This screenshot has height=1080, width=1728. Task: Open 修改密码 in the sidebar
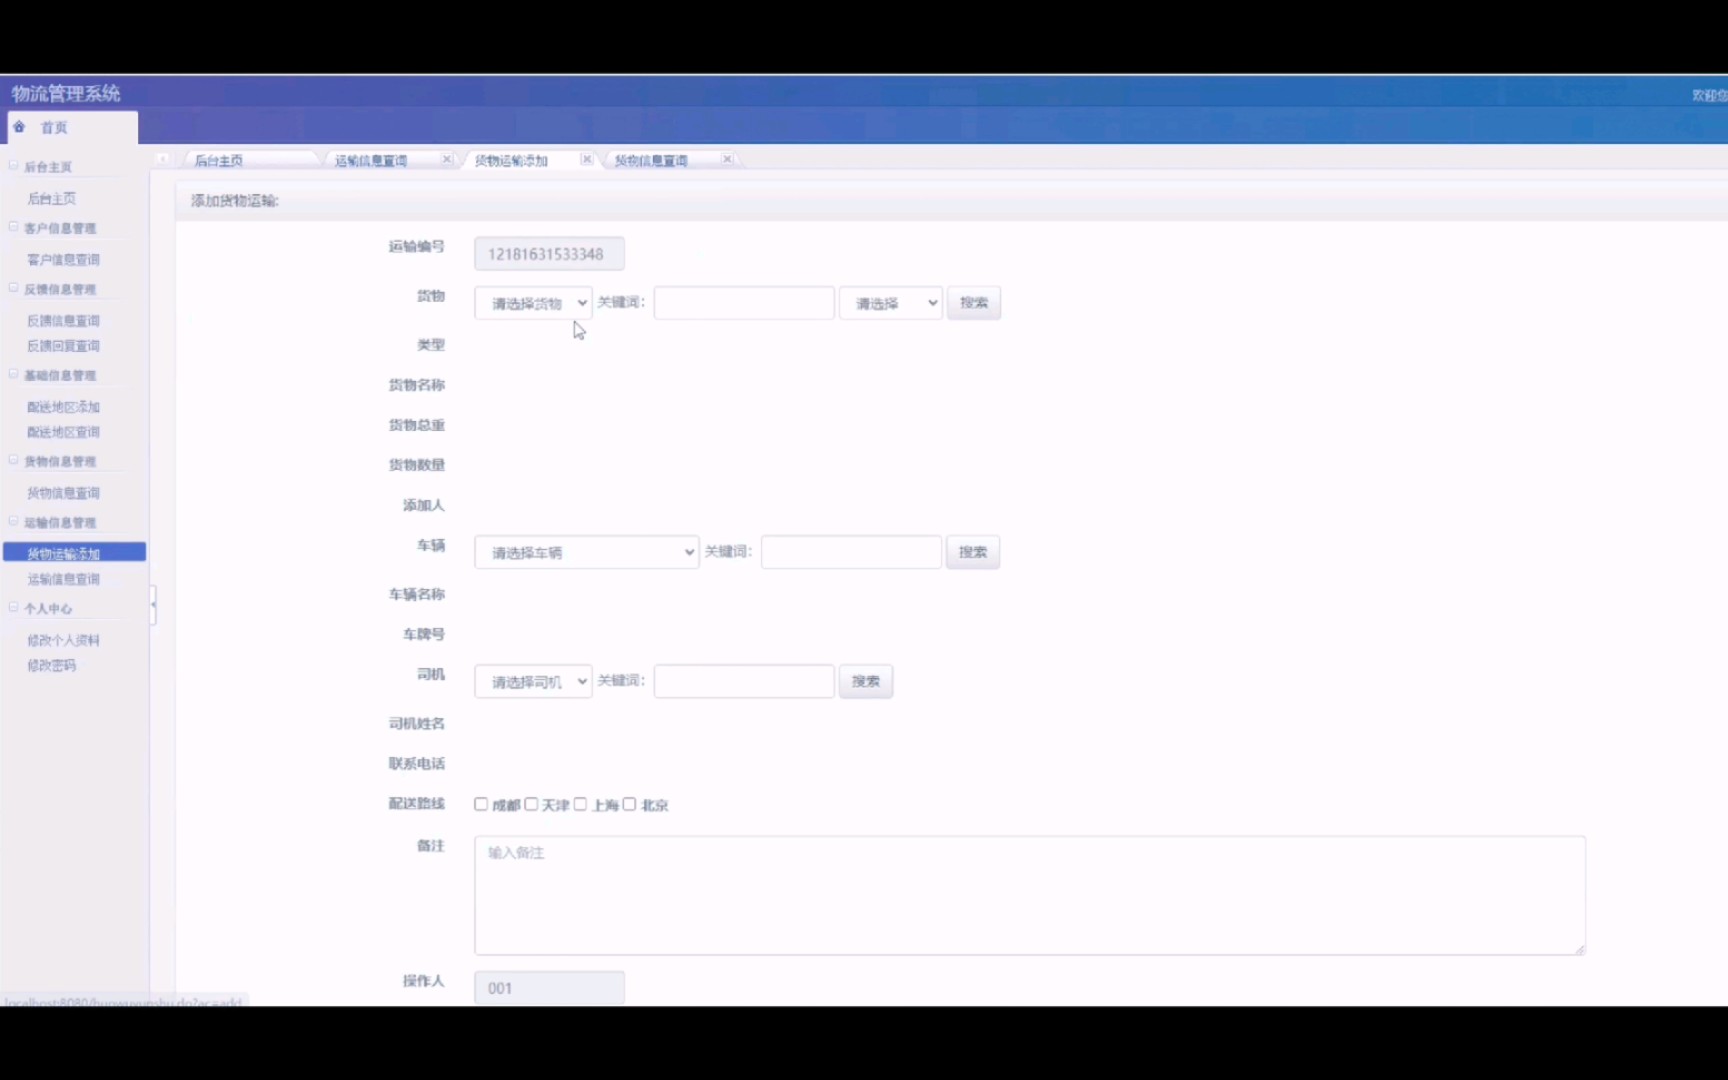(51, 665)
